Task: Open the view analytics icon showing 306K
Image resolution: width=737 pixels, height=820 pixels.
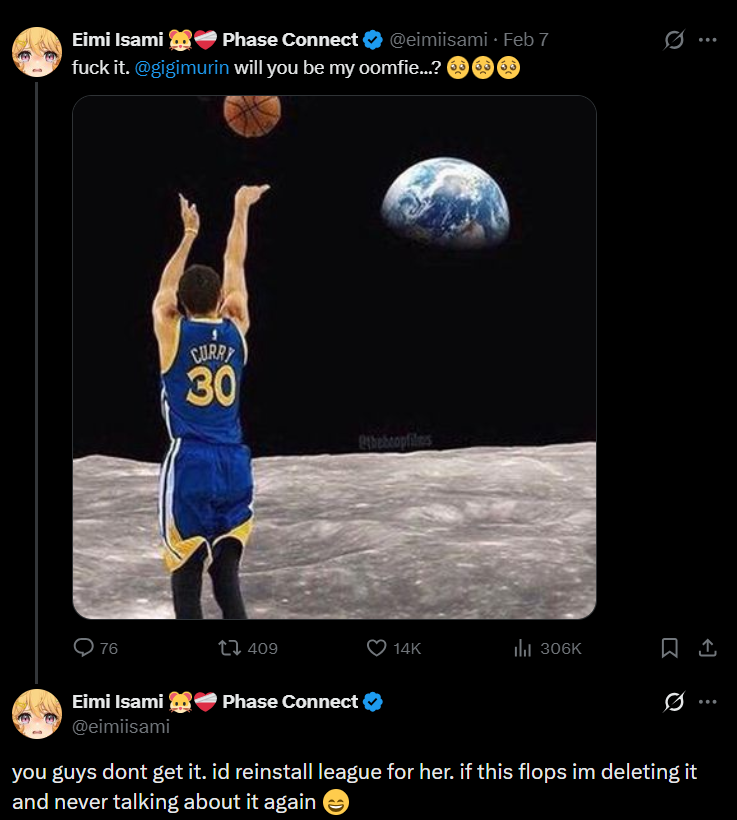Action: (x=522, y=648)
